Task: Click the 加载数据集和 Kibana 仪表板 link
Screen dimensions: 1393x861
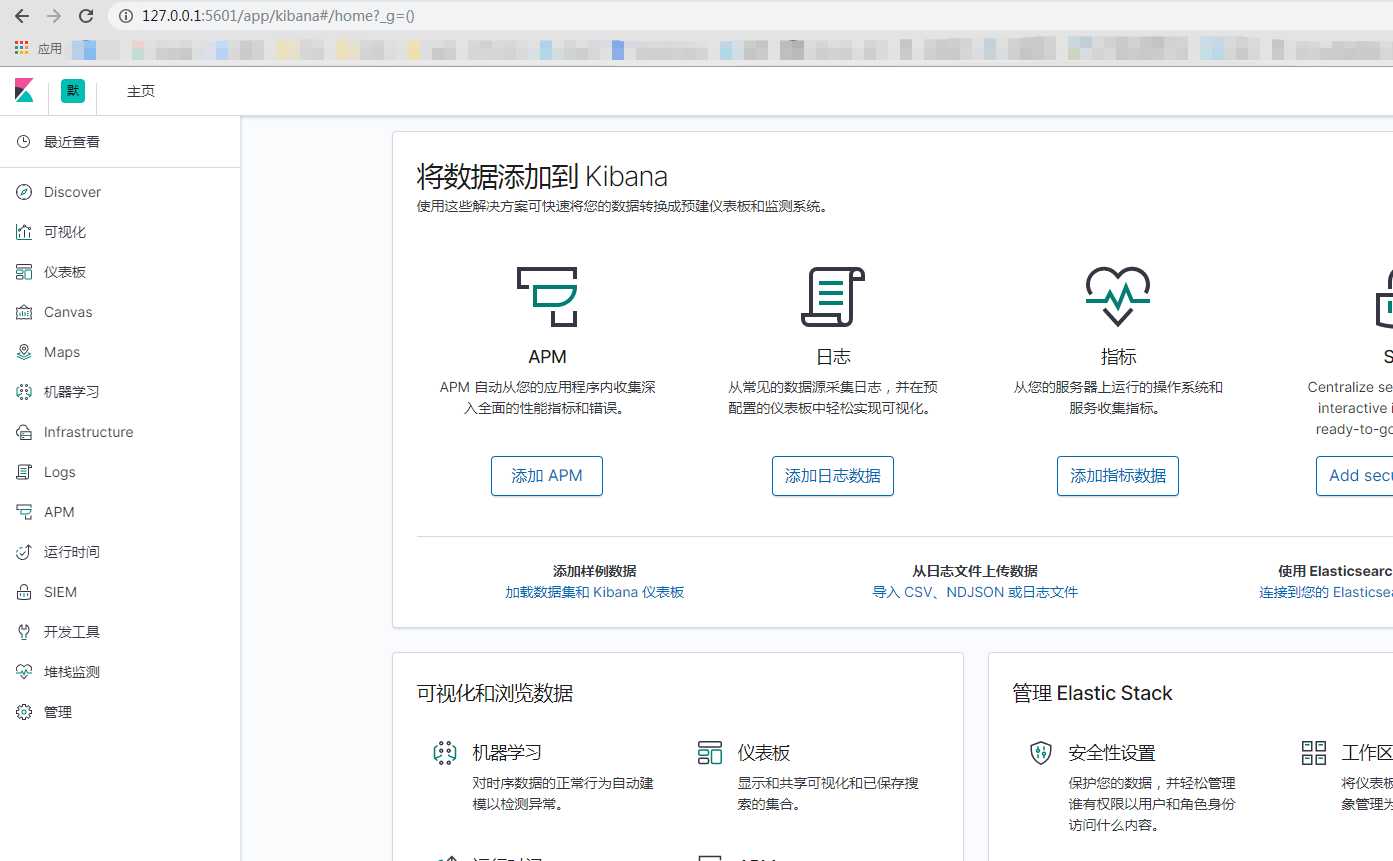Action: [594, 592]
